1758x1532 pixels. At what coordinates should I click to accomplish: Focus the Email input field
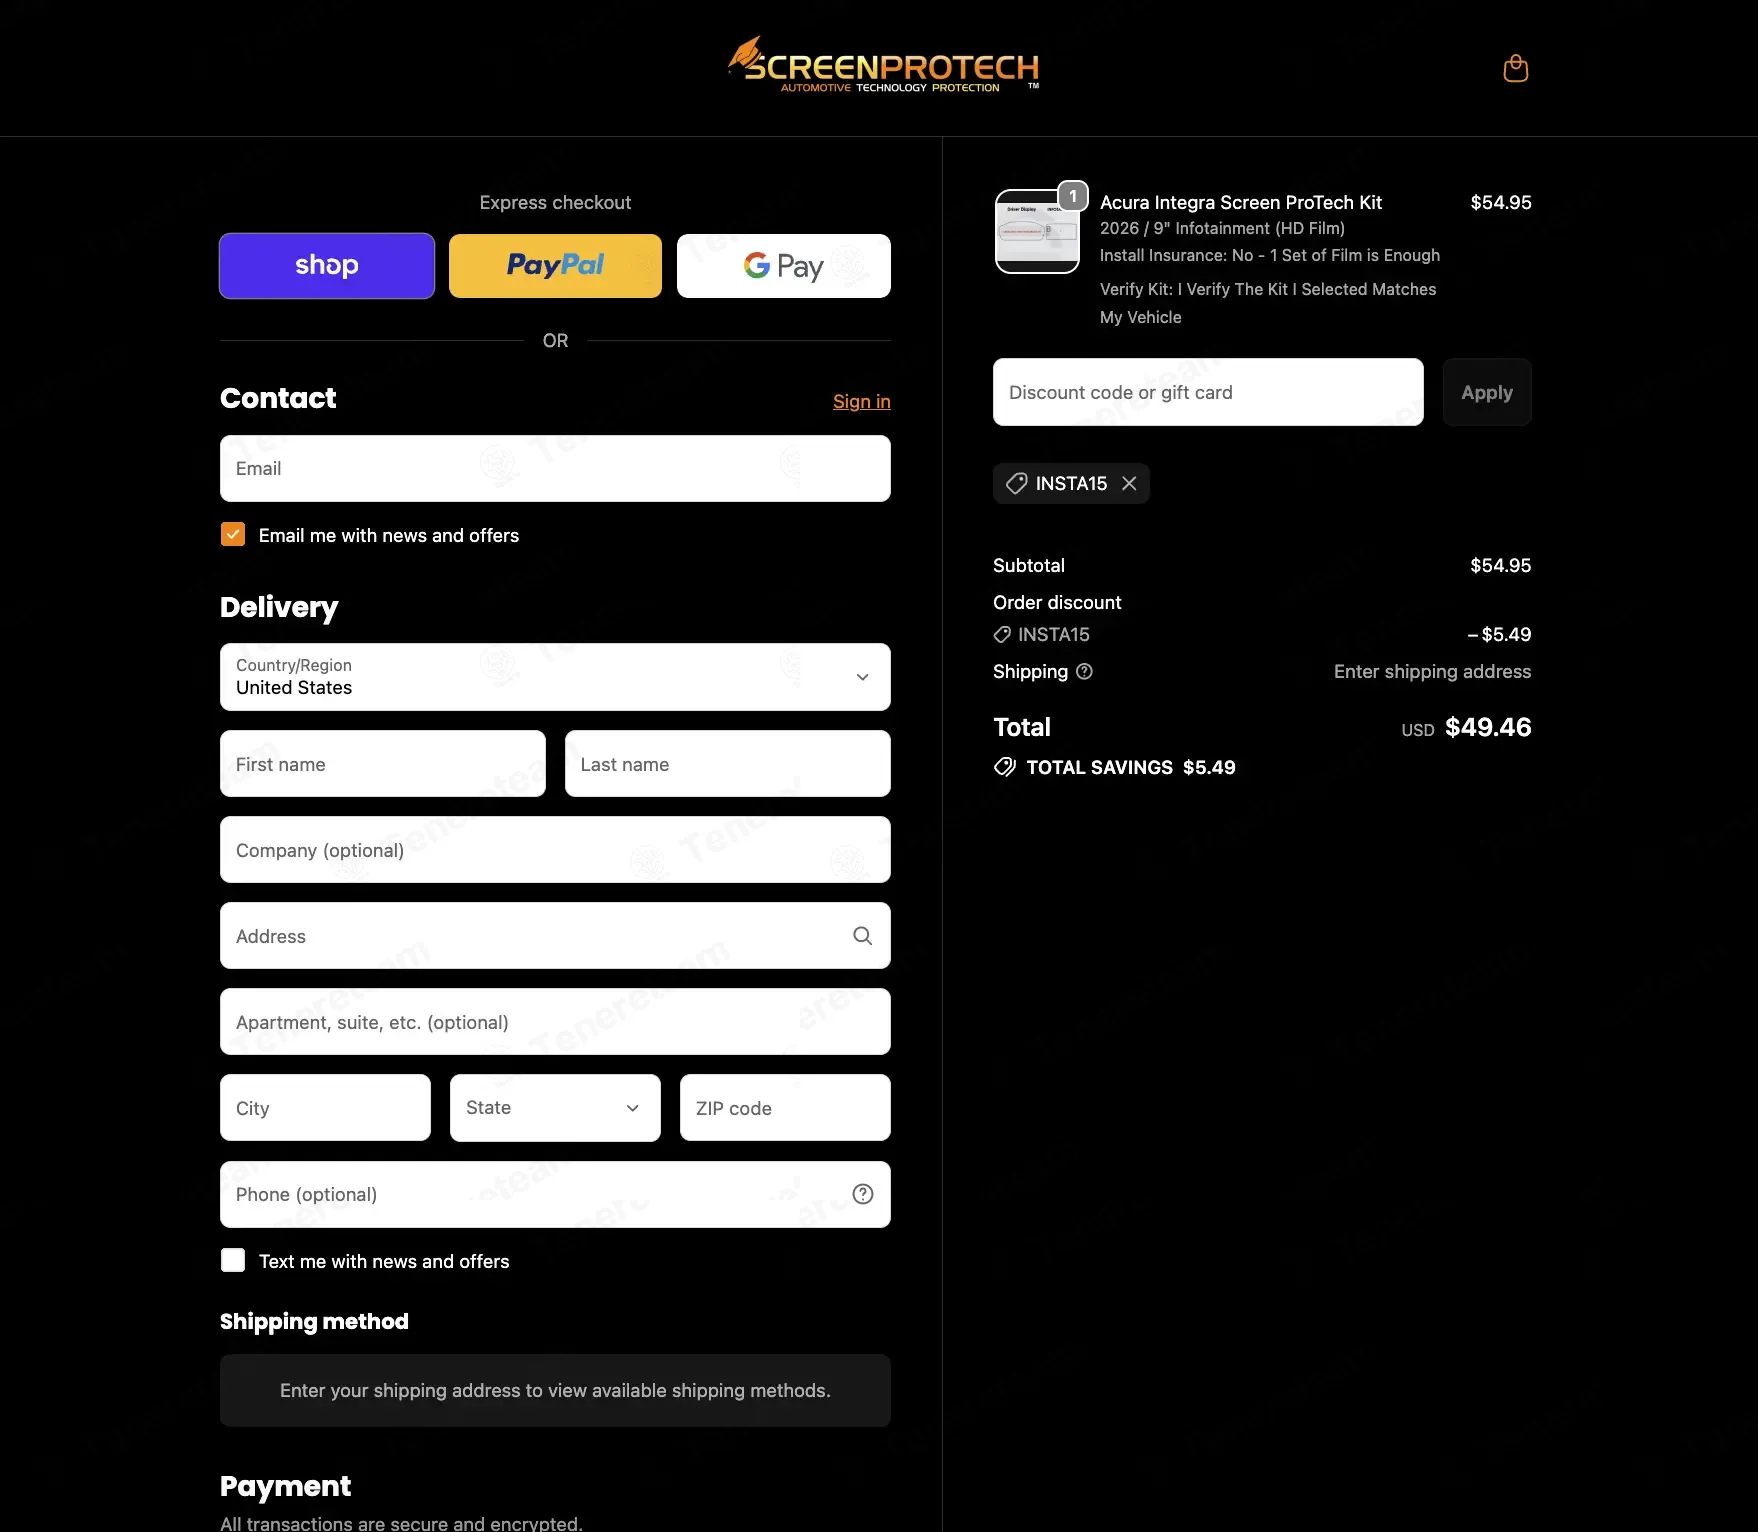(x=555, y=469)
